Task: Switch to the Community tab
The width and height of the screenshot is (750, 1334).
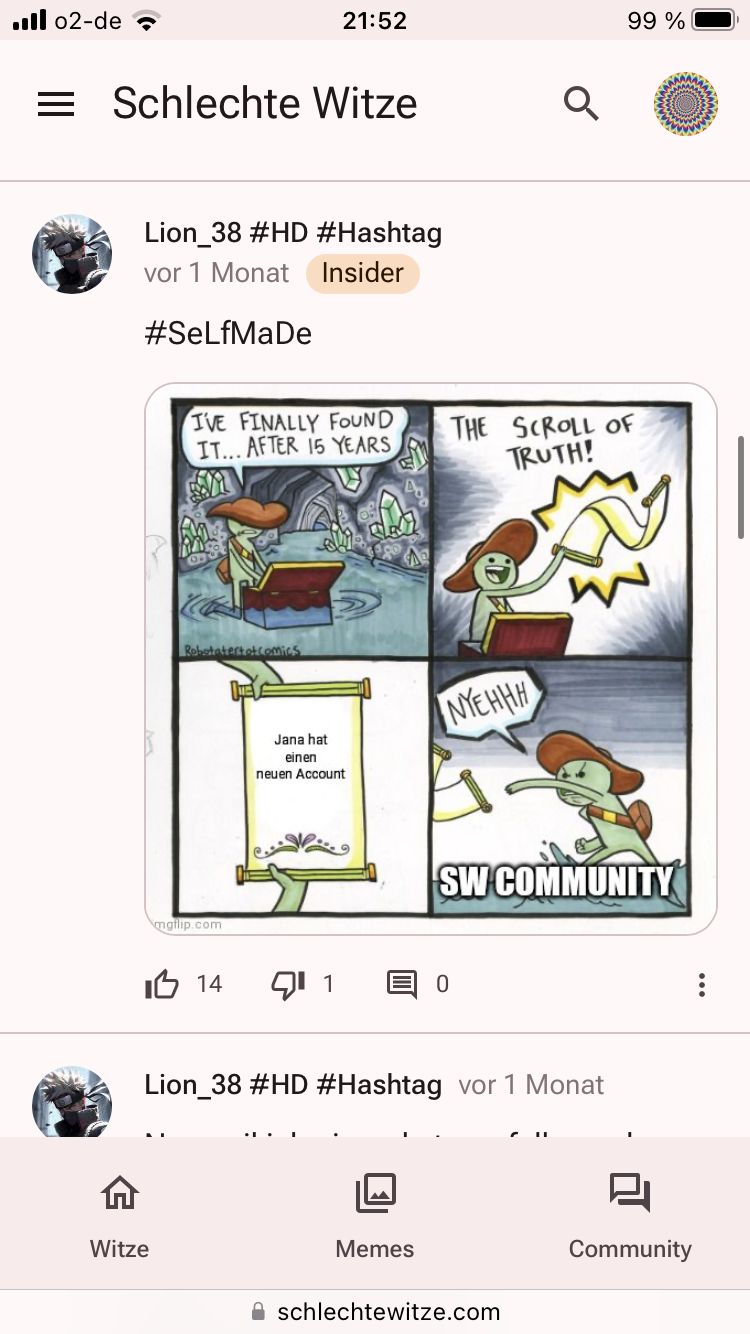Action: click(630, 1217)
